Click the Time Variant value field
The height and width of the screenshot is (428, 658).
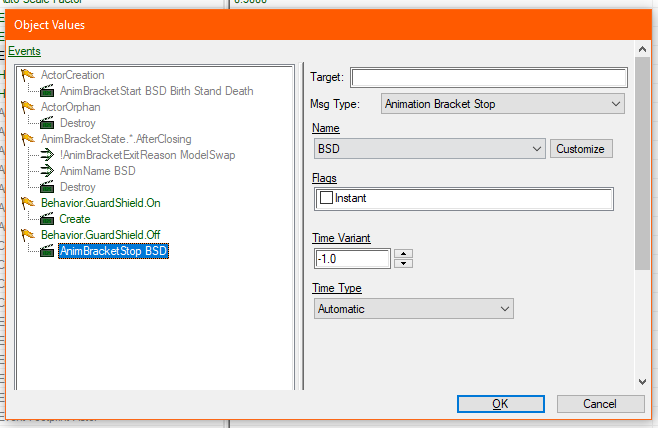[x=352, y=258]
